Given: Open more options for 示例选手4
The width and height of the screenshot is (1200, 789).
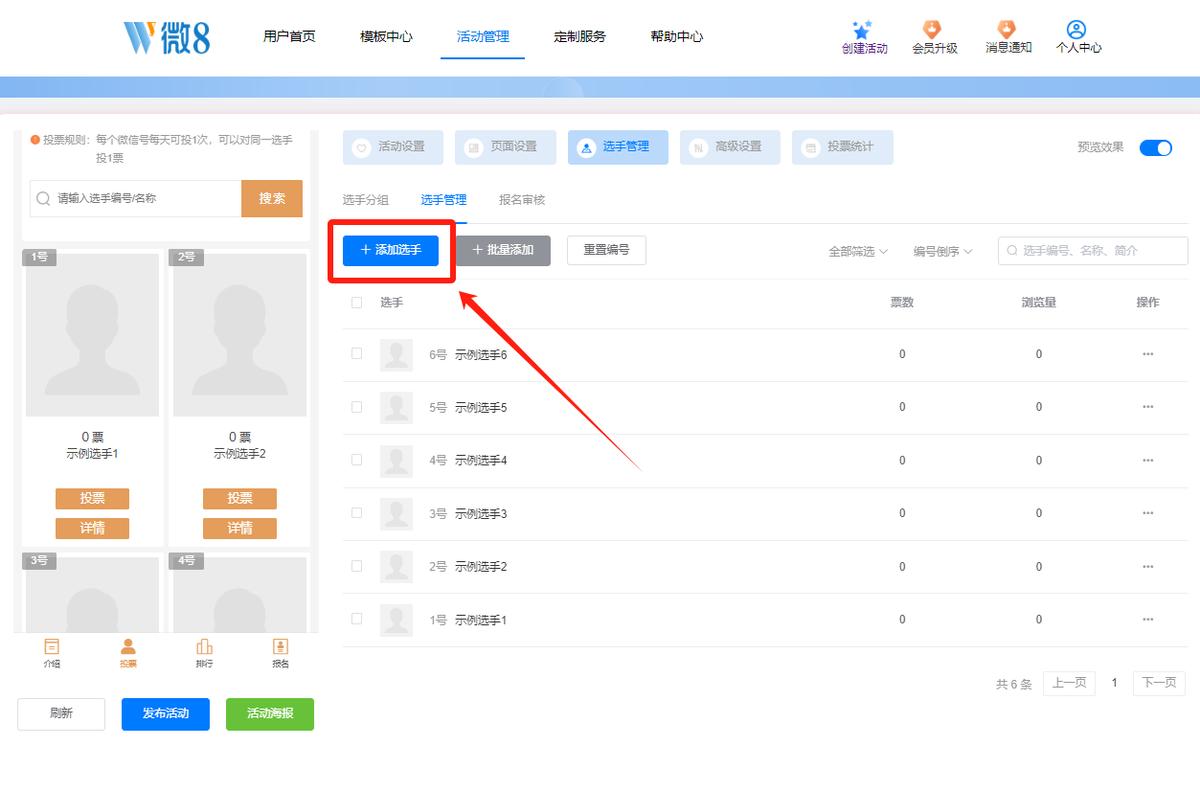Looking at the screenshot, I should point(1147,460).
